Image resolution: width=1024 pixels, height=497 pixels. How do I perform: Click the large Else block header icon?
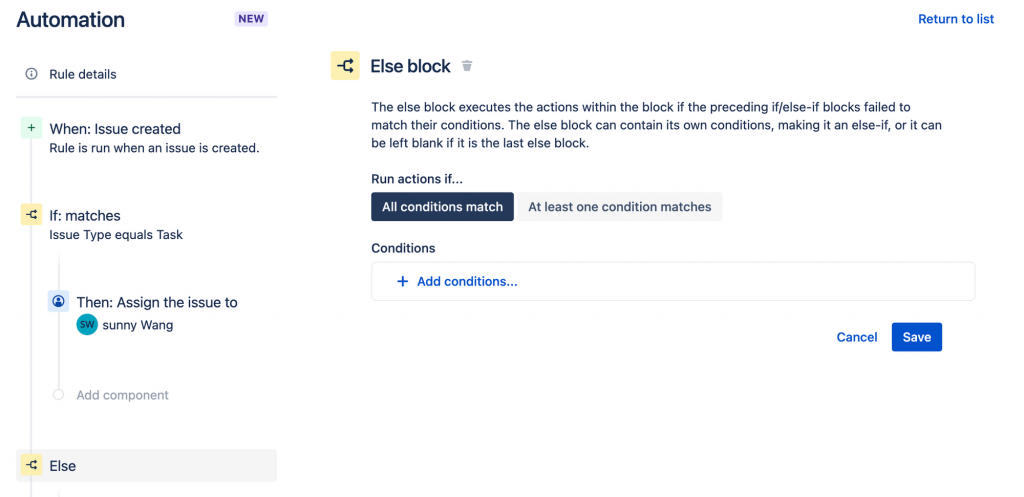[345, 66]
